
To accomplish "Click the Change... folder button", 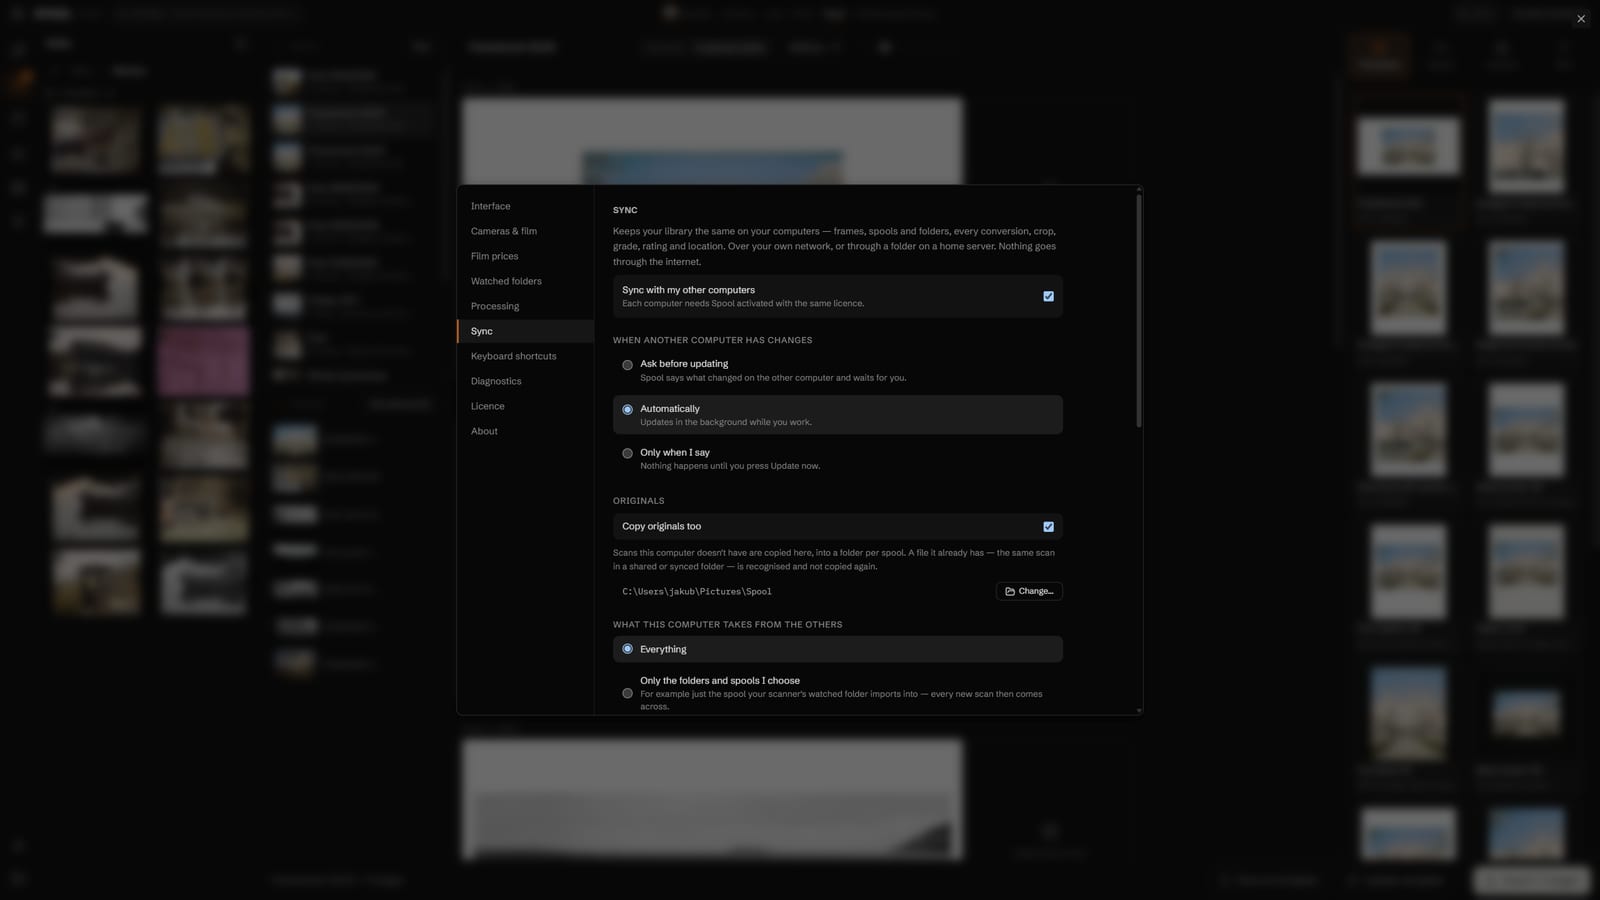I will tap(1029, 591).
